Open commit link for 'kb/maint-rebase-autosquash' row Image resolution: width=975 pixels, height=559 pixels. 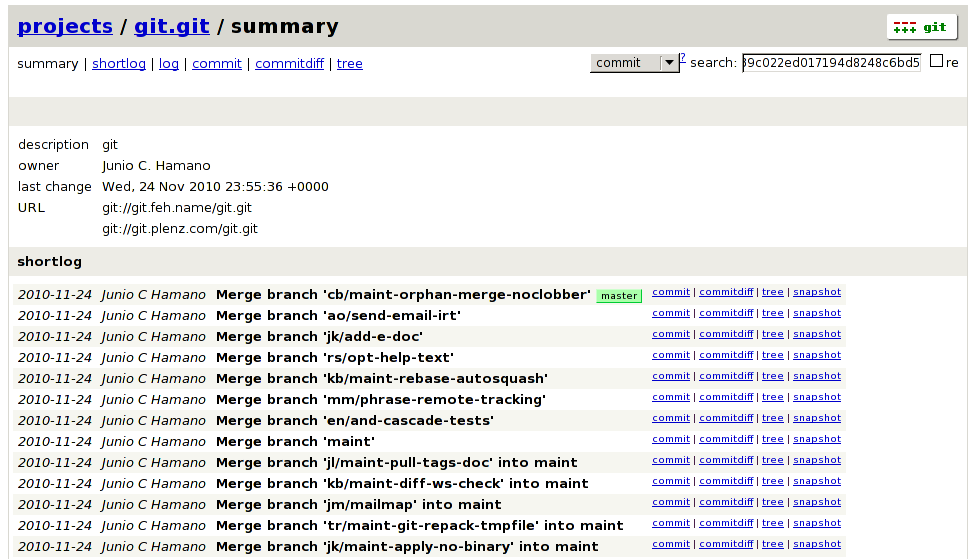(671, 376)
